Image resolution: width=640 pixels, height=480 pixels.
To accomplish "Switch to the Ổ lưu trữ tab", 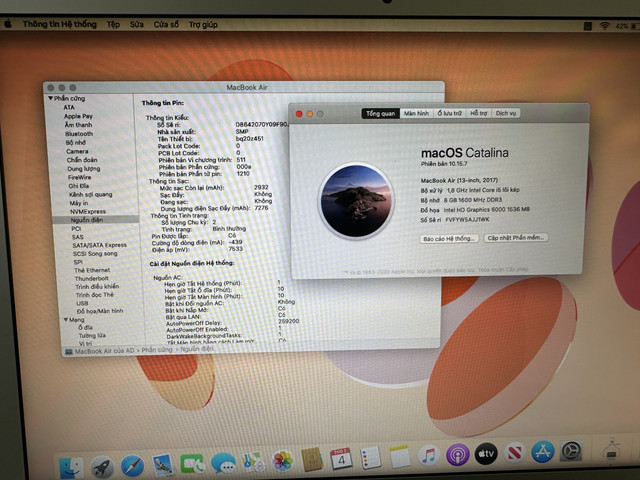I will (x=449, y=113).
